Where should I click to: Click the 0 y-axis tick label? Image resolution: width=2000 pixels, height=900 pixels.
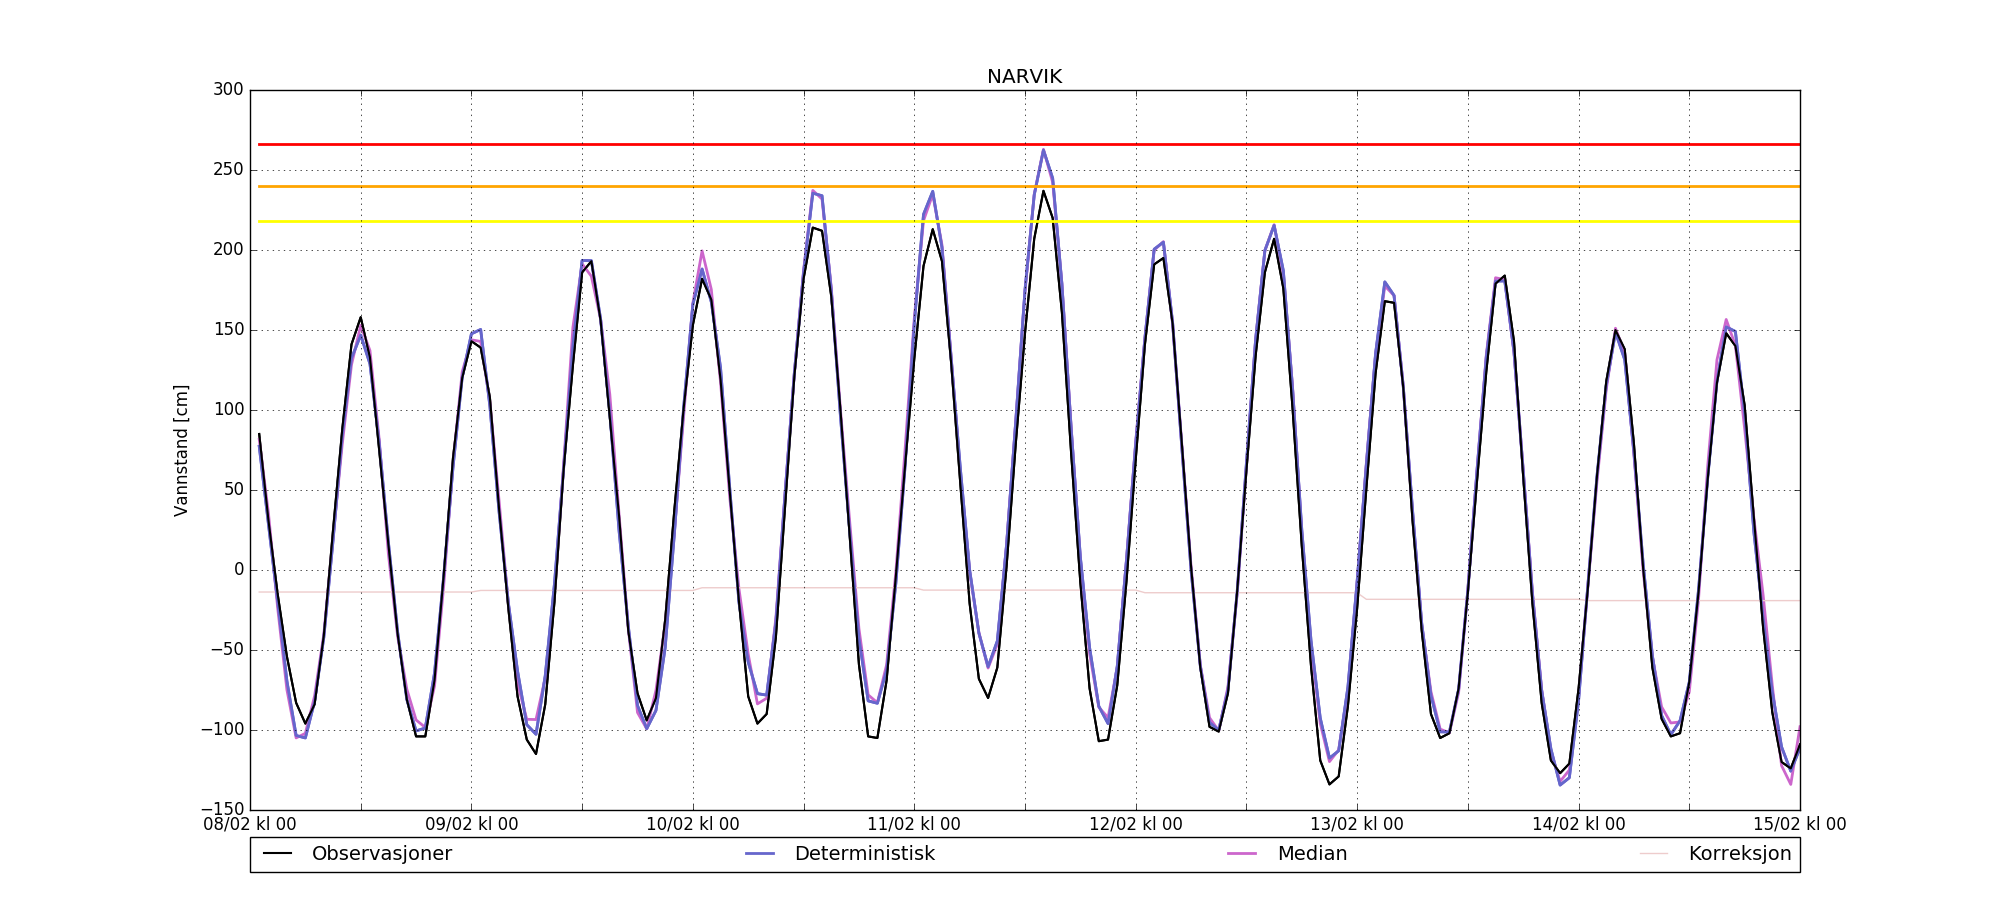point(239,570)
